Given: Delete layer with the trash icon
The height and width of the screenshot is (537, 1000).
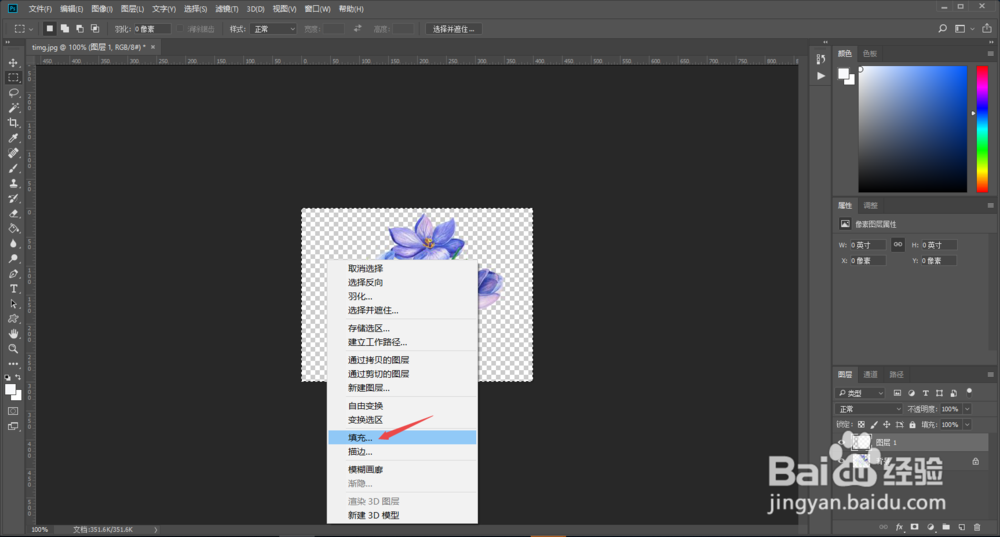Looking at the screenshot, I should pos(977,527).
